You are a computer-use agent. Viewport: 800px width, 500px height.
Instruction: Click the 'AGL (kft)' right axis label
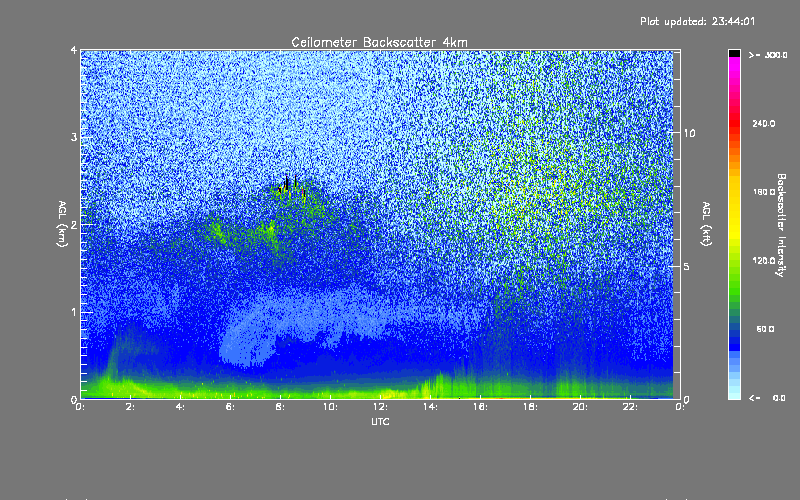(706, 224)
